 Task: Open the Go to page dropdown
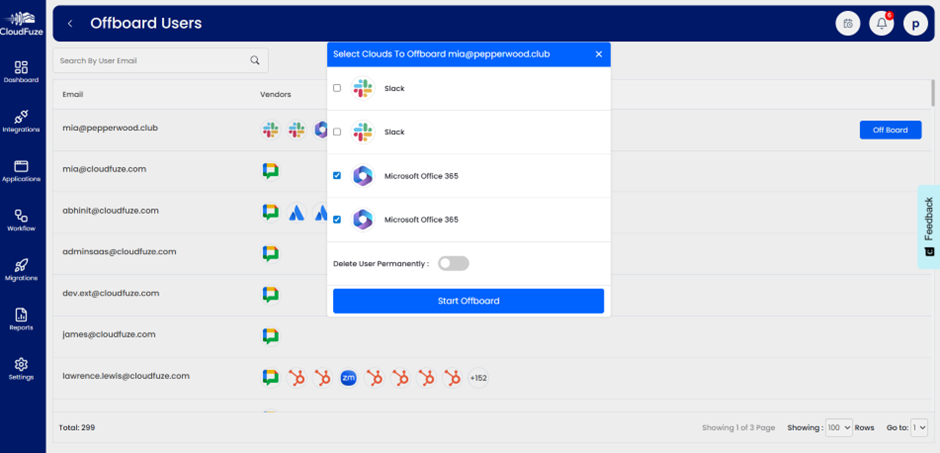[920, 427]
